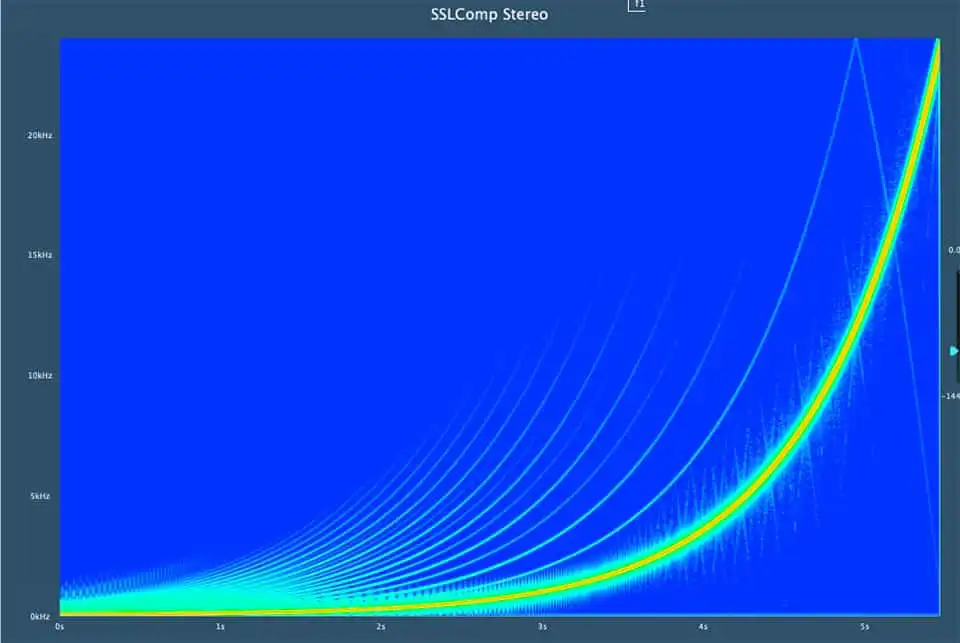Click the 0s time axis marker
The image size is (960, 643).
[61, 627]
